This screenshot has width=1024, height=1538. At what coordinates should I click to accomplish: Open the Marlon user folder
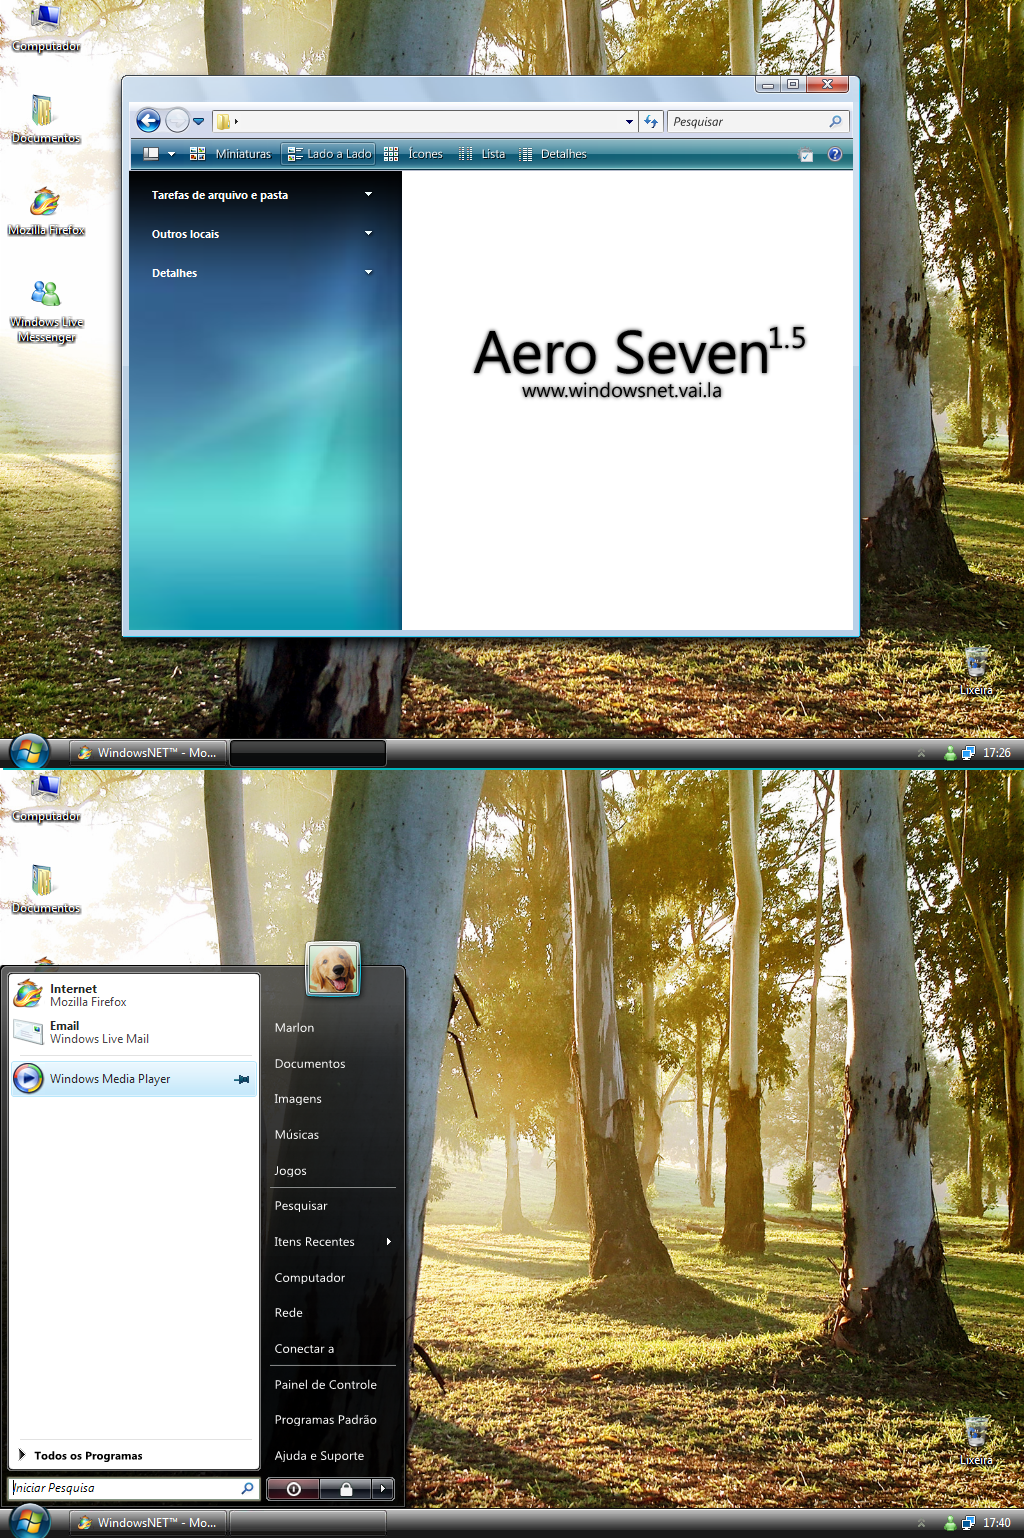pyautogui.click(x=294, y=1028)
